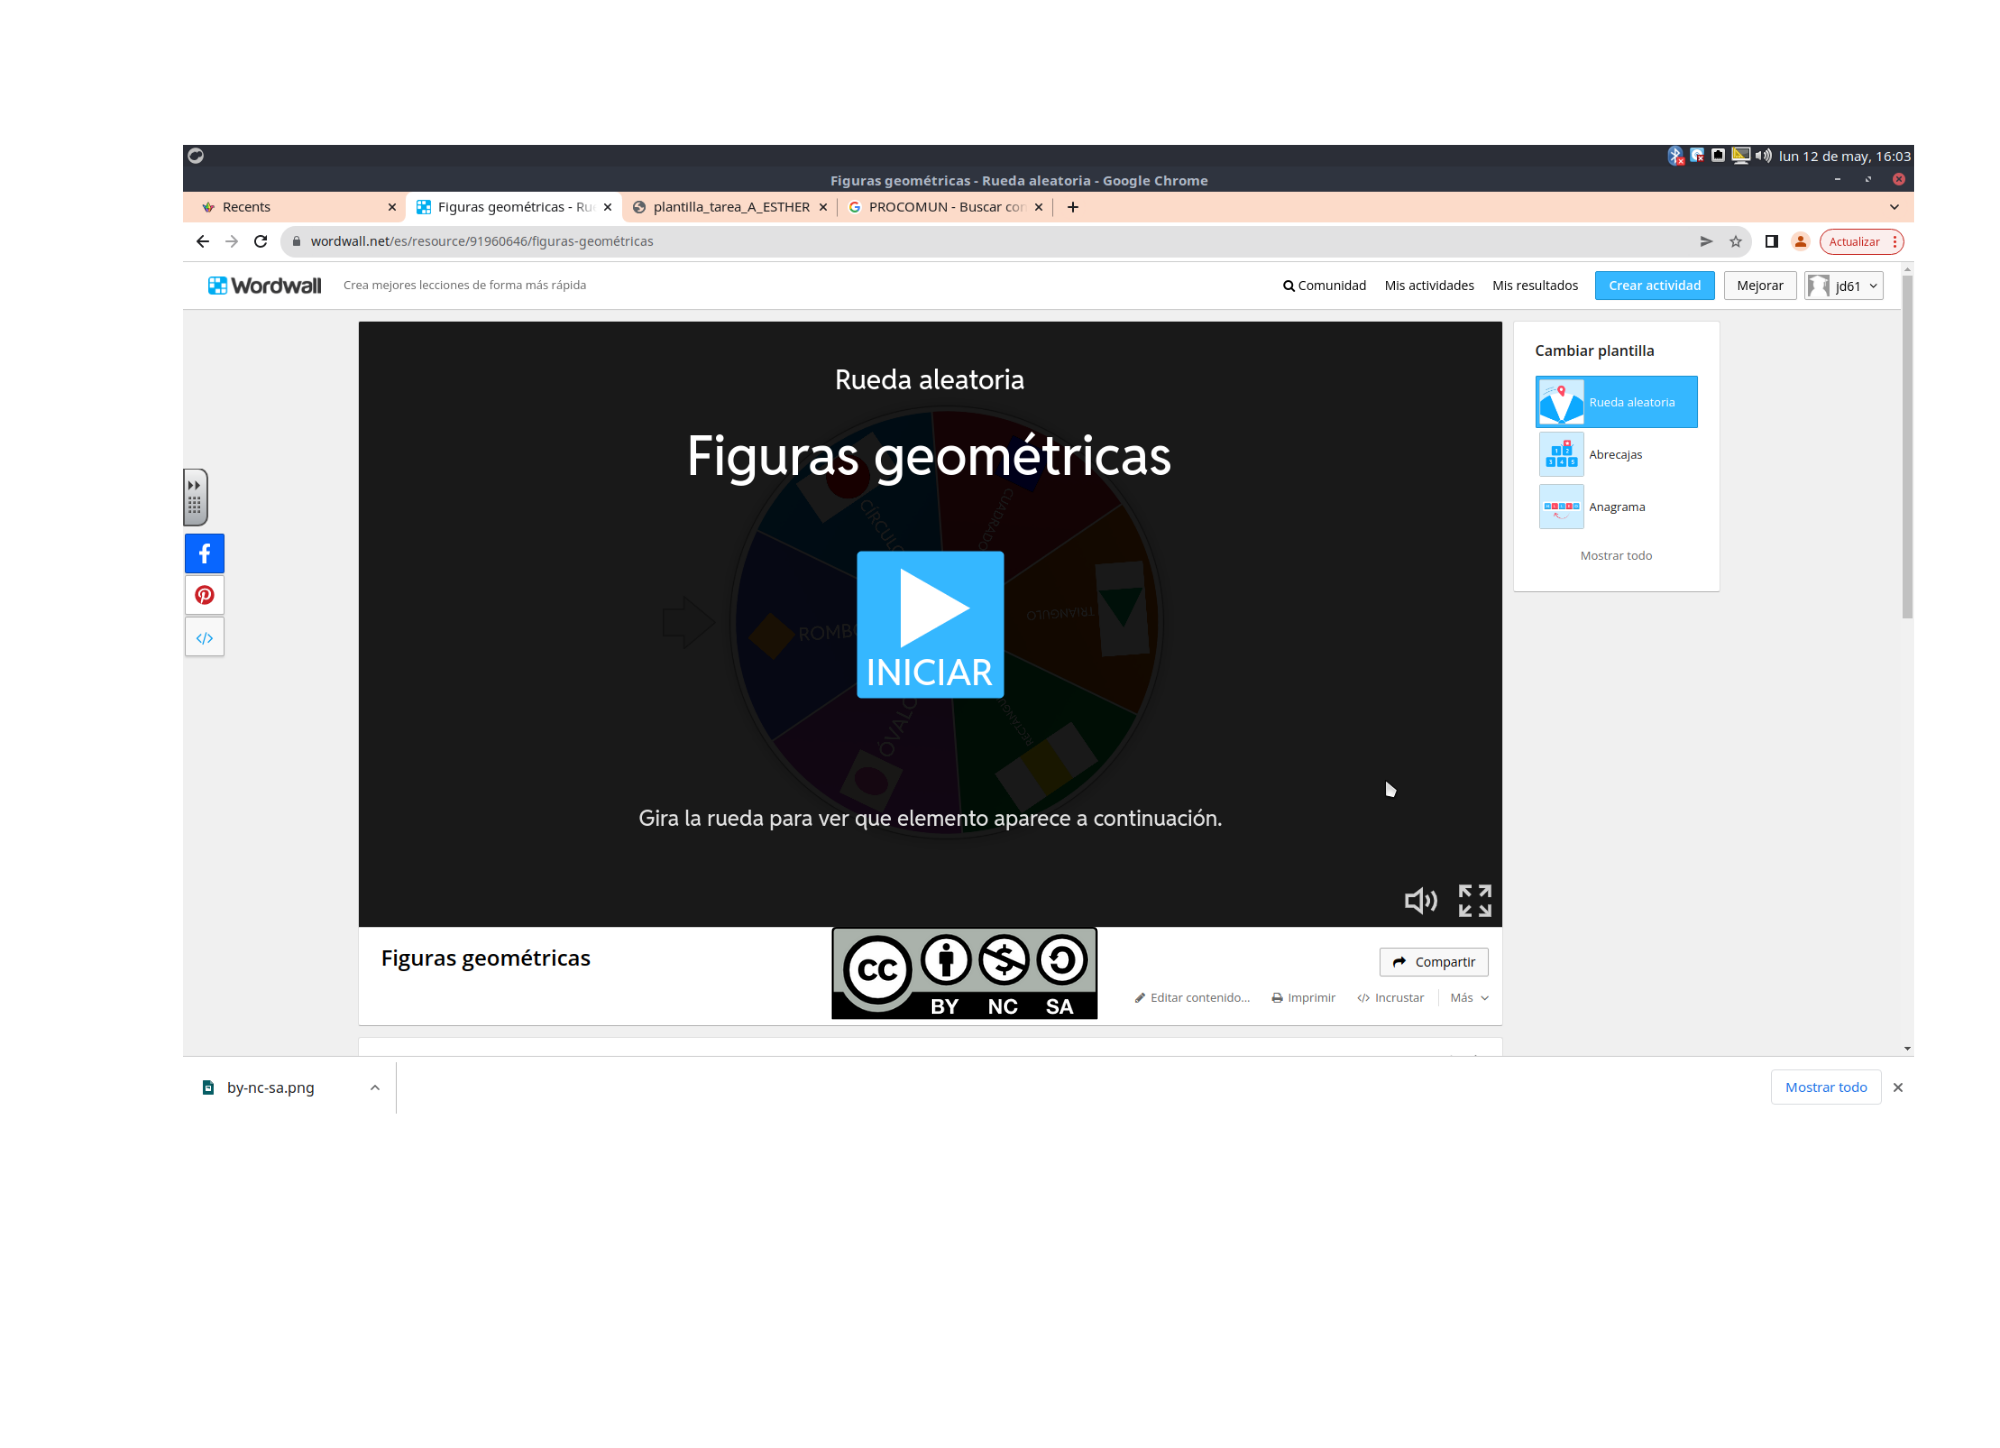Viewport: 2000px width, 1448px height.
Task: Share the activity on Facebook
Action: [x=204, y=553]
